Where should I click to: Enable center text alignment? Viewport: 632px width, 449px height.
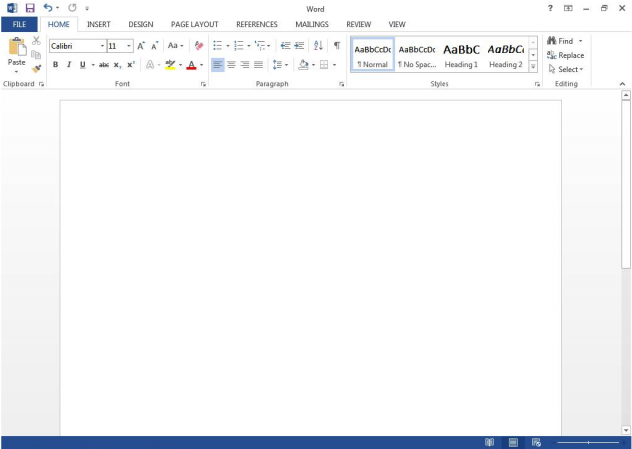pyautogui.click(x=231, y=65)
